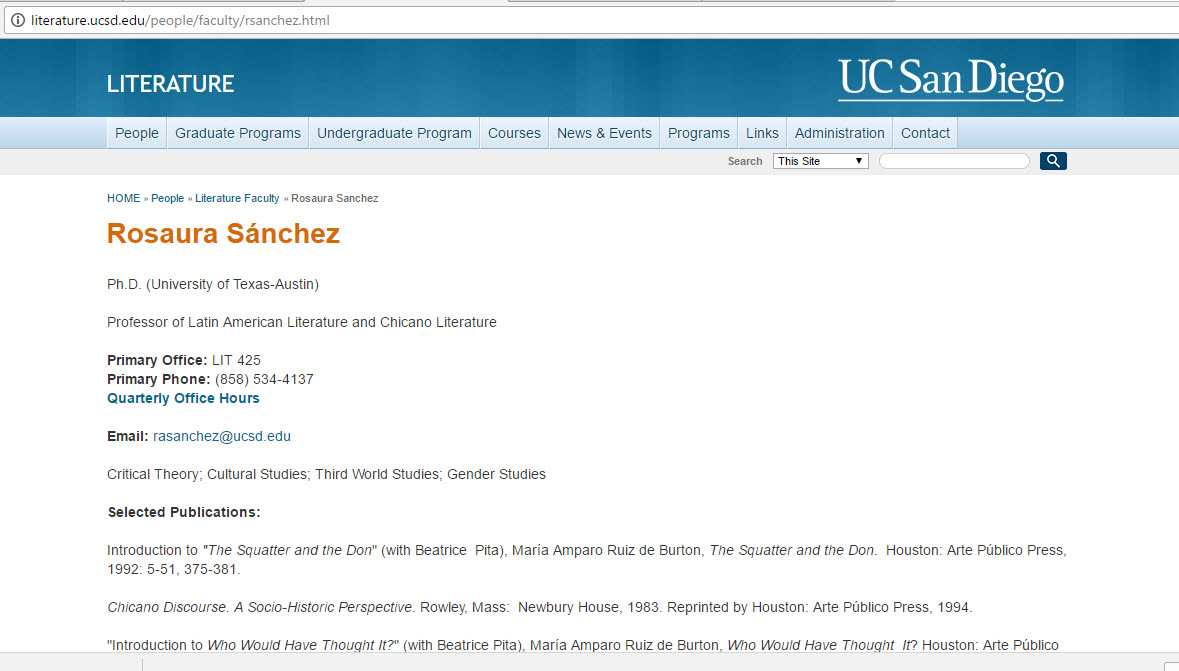Open the News & Events section
This screenshot has width=1179, height=671.
[x=604, y=132]
